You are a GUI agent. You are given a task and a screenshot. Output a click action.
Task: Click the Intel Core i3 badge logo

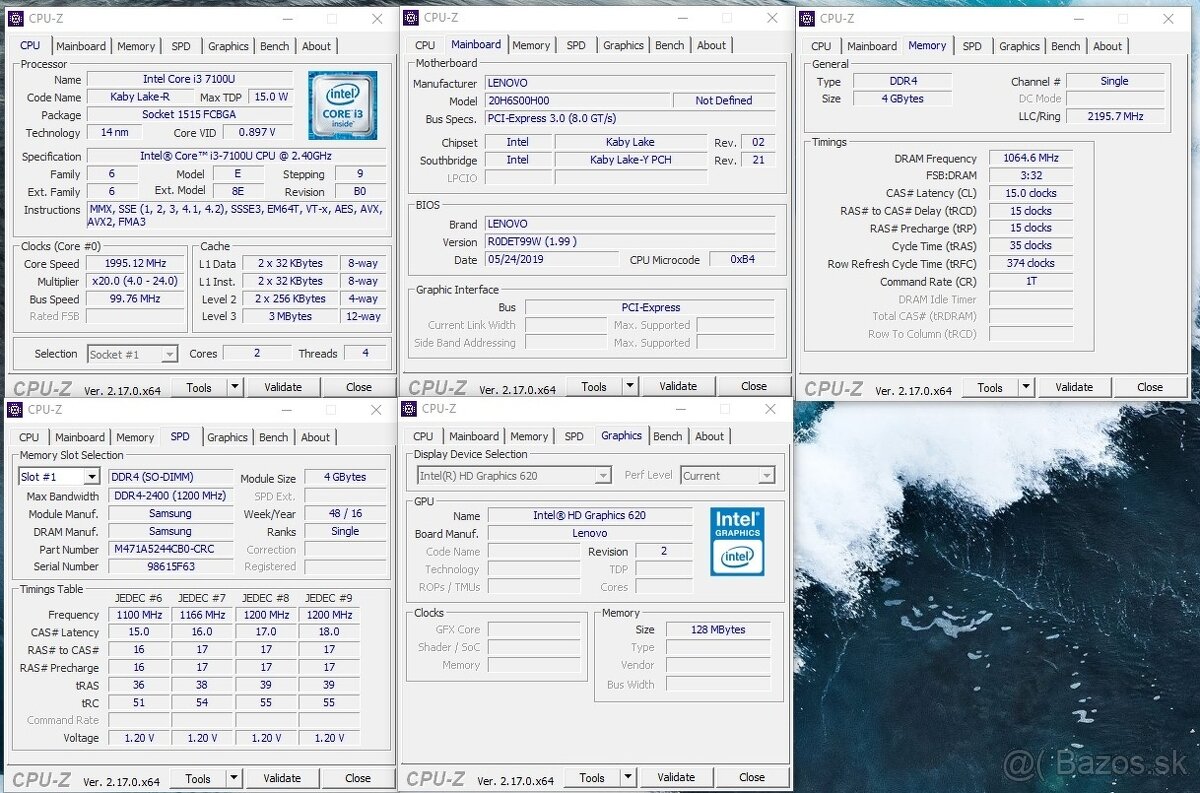click(x=342, y=105)
